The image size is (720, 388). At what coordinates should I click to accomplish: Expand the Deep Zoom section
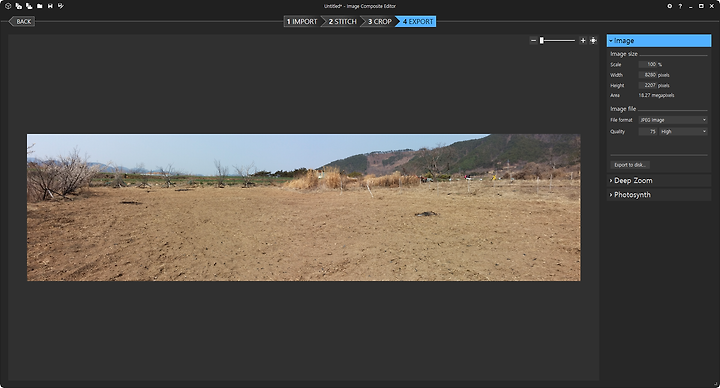(659, 180)
